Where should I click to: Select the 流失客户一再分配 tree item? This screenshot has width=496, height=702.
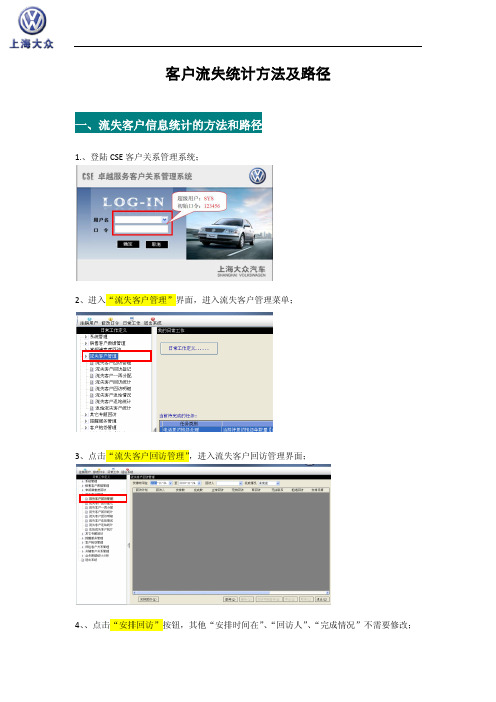tap(113, 375)
